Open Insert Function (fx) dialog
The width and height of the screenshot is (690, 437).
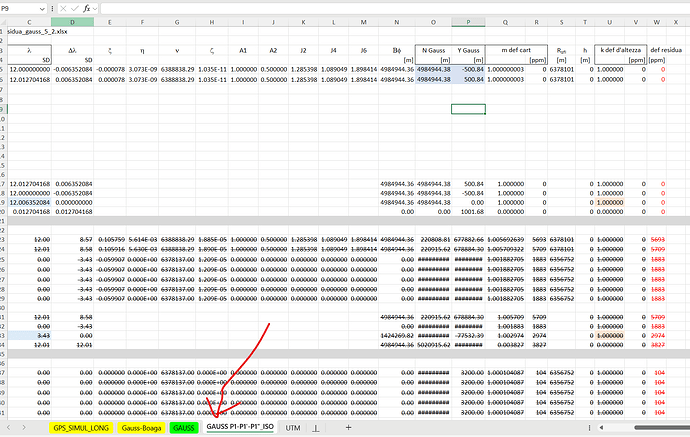coord(89,8)
